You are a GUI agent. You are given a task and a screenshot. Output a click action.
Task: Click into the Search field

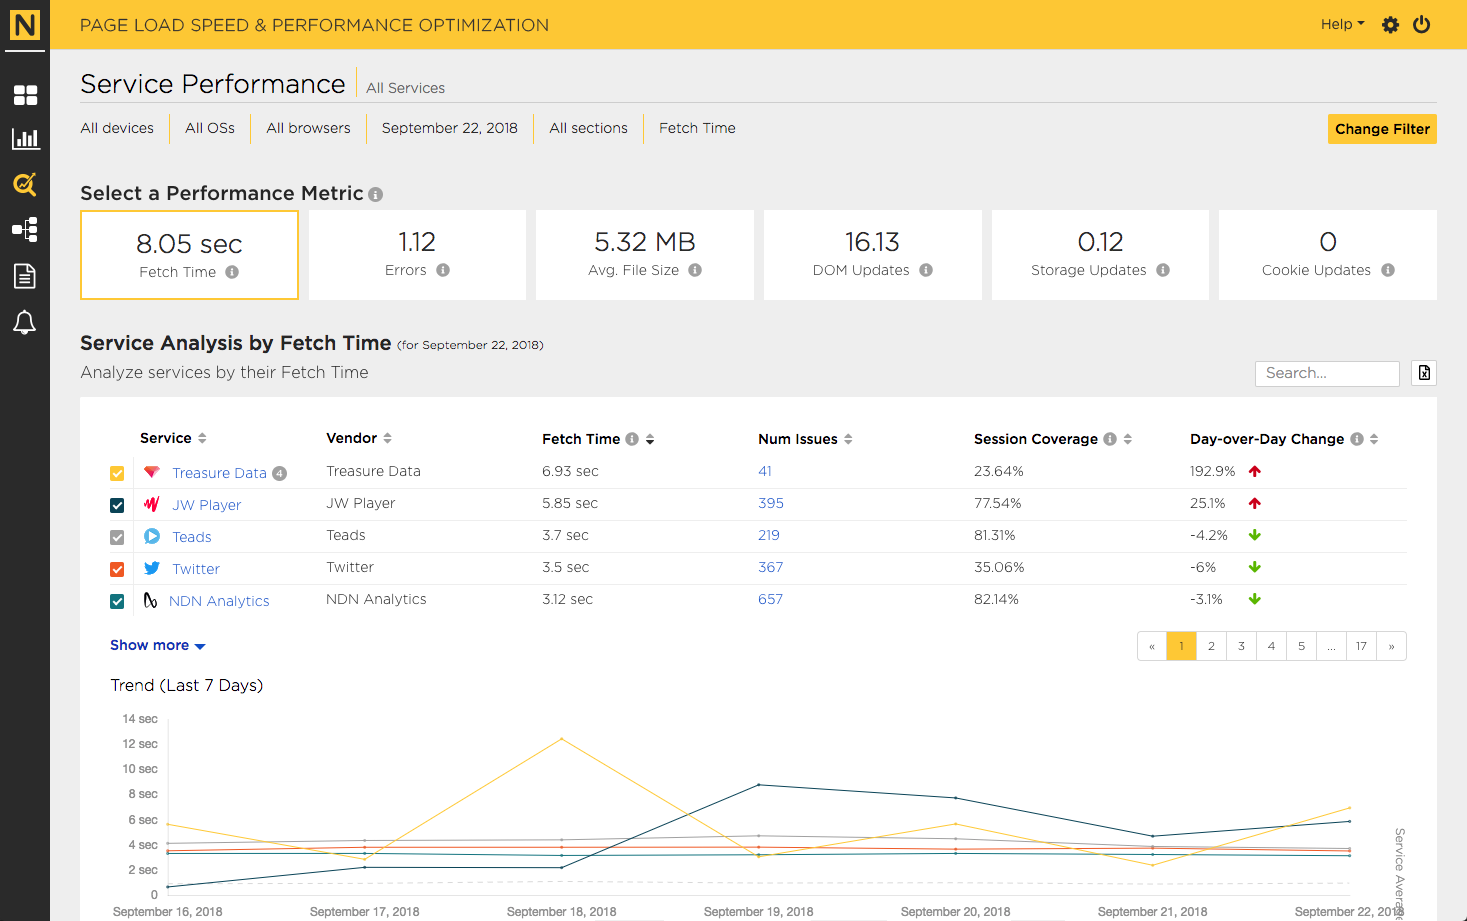point(1327,373)
